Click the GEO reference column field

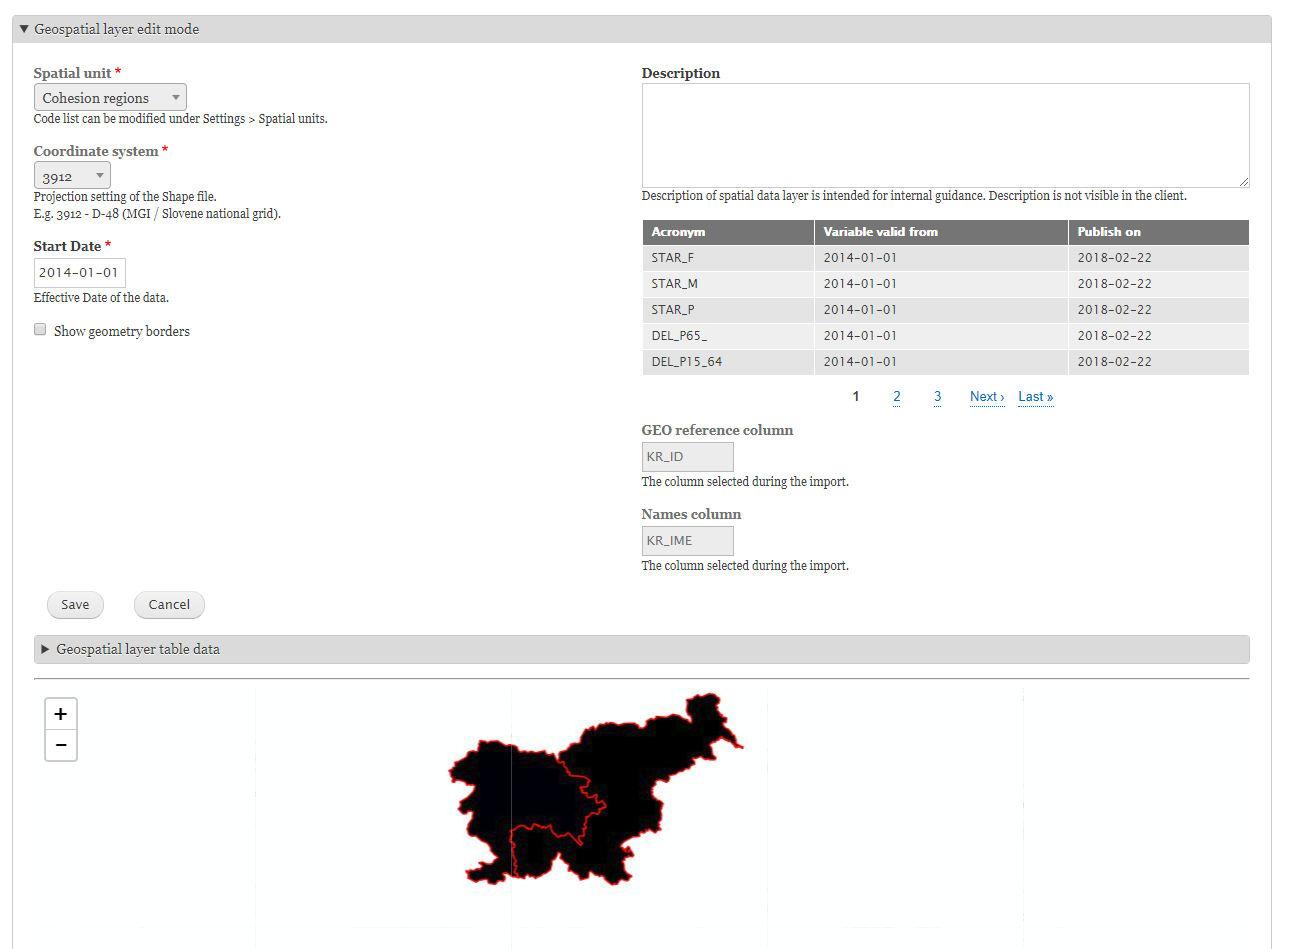(x=688, y=457)
